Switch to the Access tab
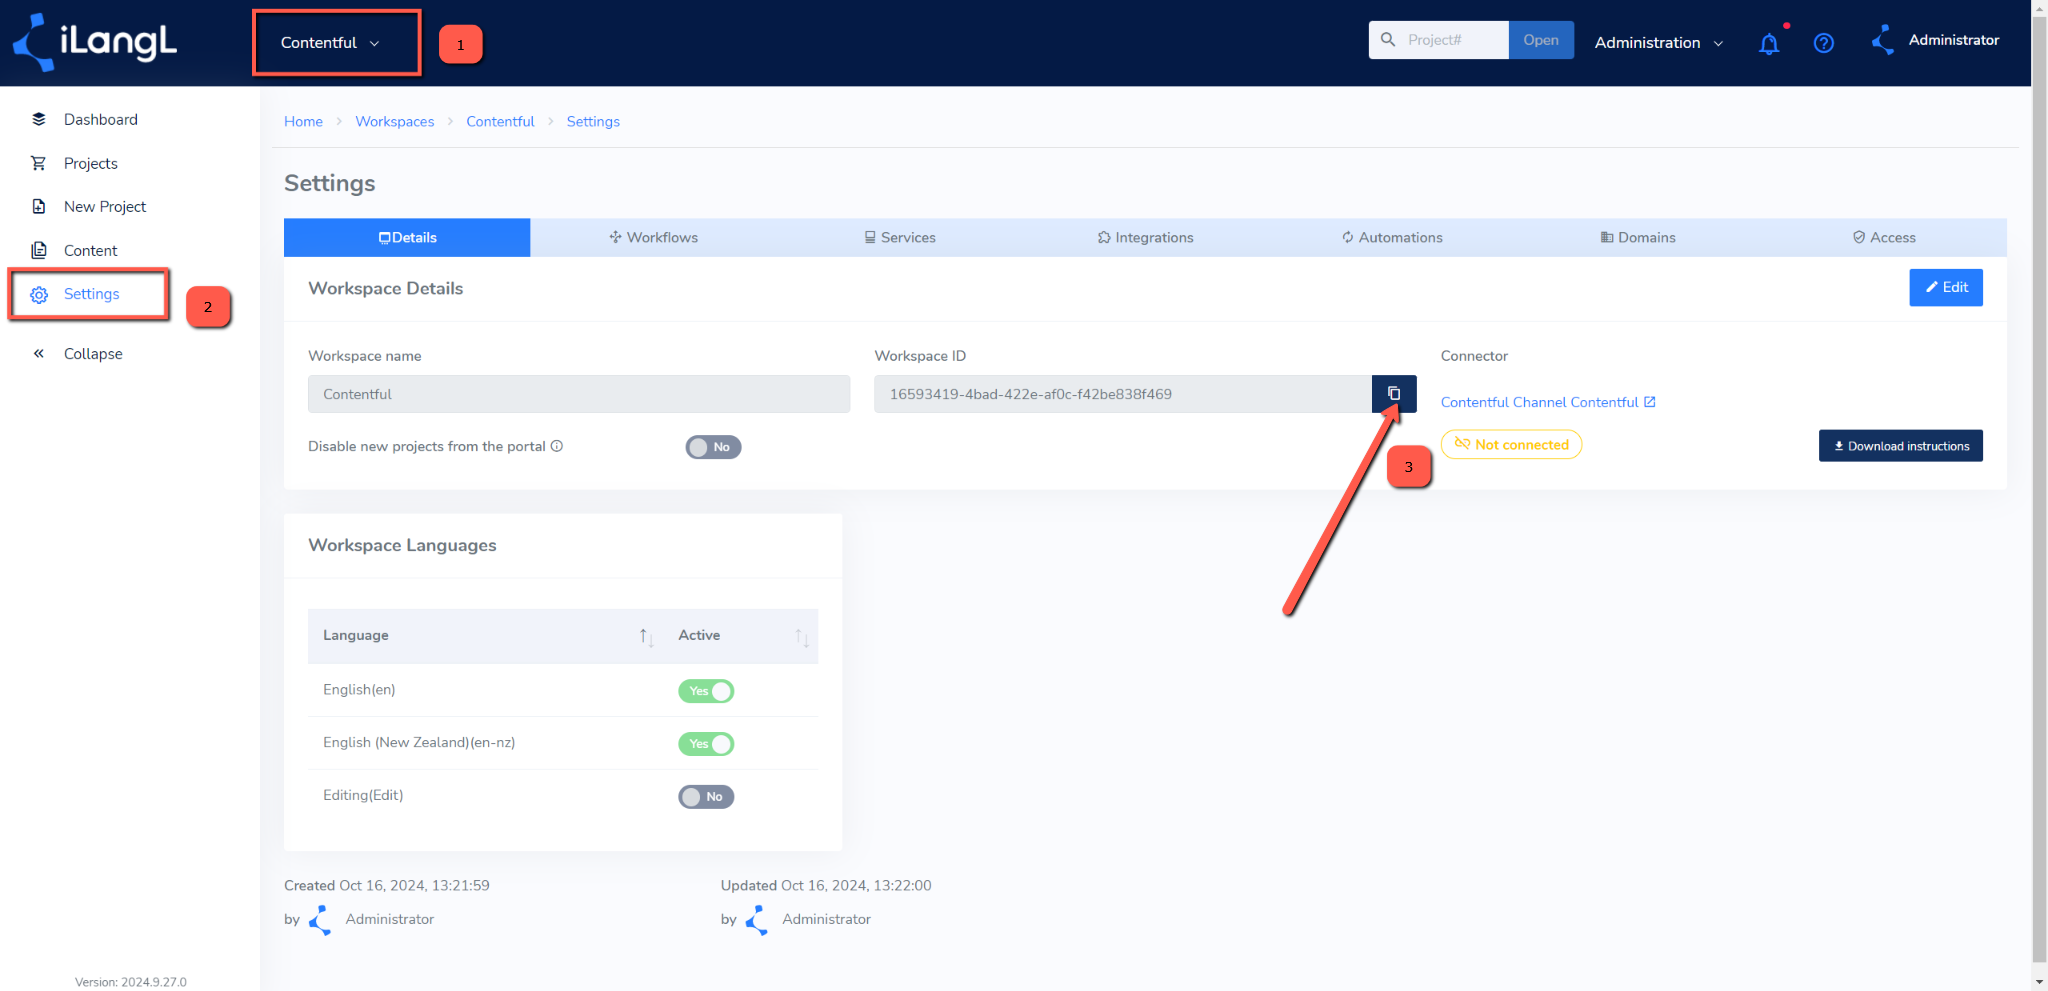The image size is (2048, 991). coord(1884,237)
